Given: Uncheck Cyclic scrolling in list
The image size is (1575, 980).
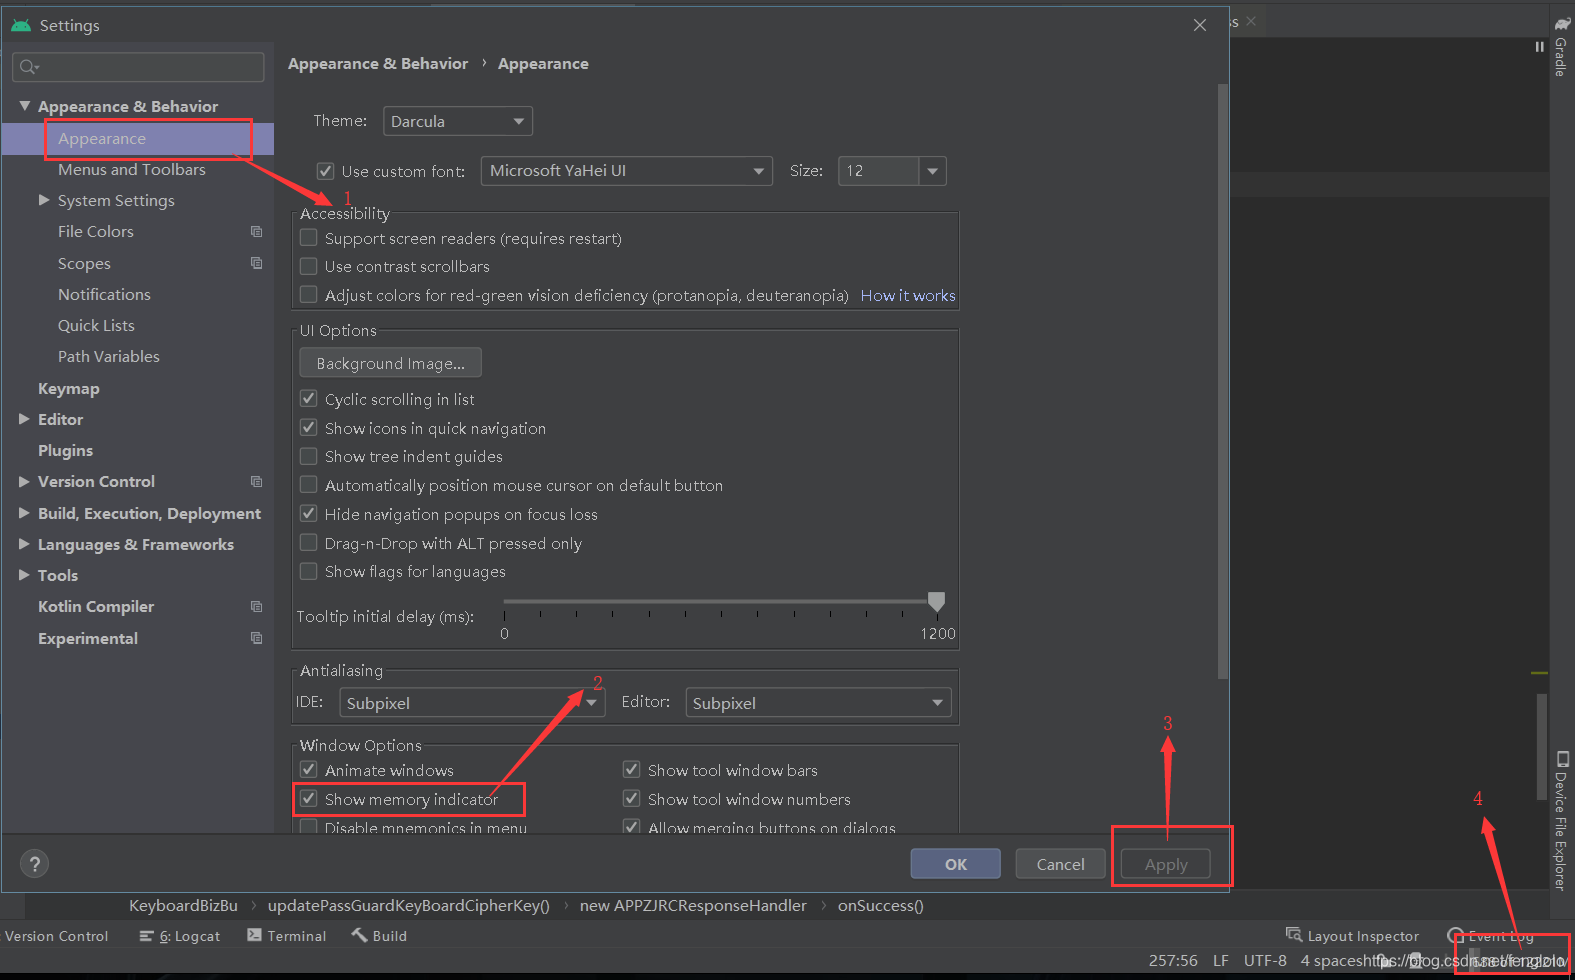Looking at the screenshot, I should [x=309, y=399].
